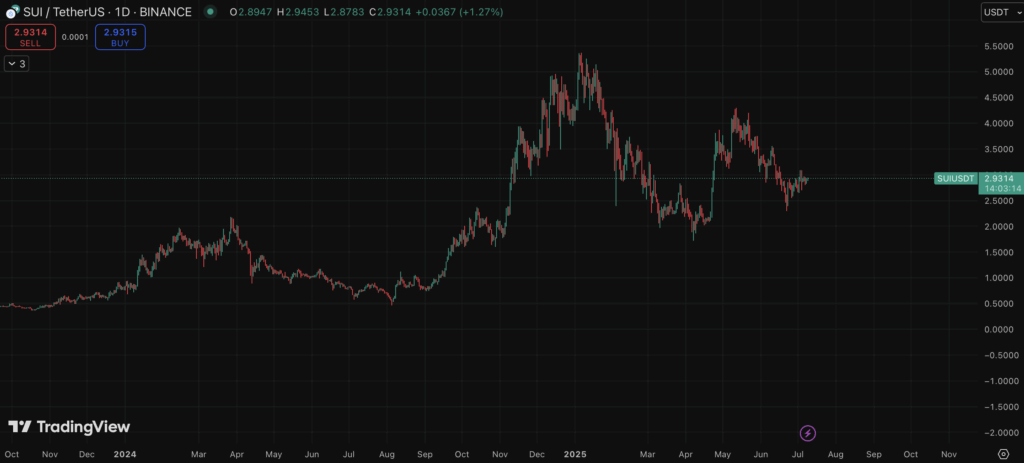Image resolution: width=1024 pixels, height=463 pixels.
Task: Click the open value O2.8947
Action: [x=251, y=12]
